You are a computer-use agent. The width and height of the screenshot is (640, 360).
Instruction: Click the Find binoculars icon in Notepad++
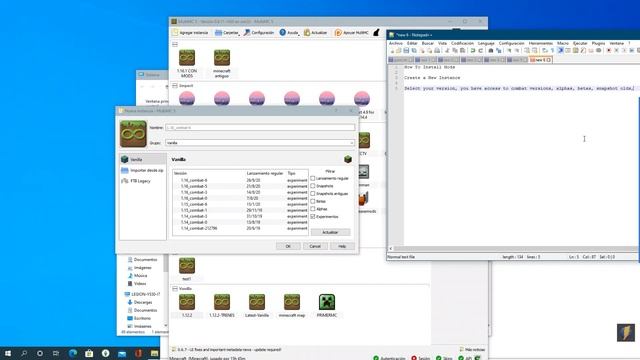tap(491, 51)
